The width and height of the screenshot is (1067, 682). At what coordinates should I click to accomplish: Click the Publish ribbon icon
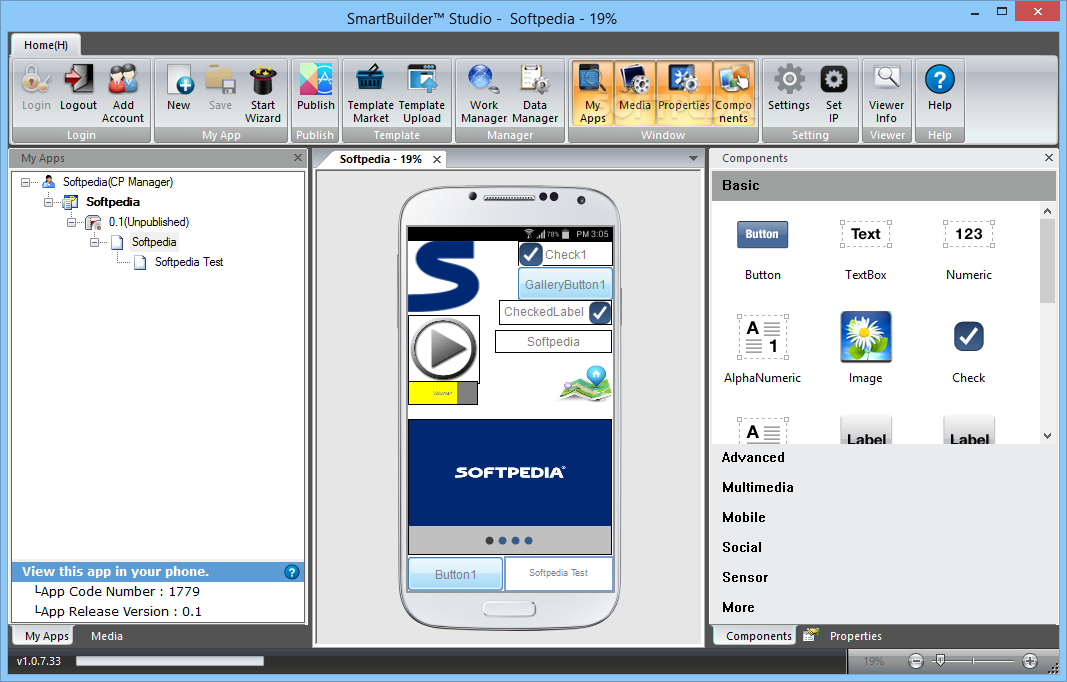coord(316,87)
